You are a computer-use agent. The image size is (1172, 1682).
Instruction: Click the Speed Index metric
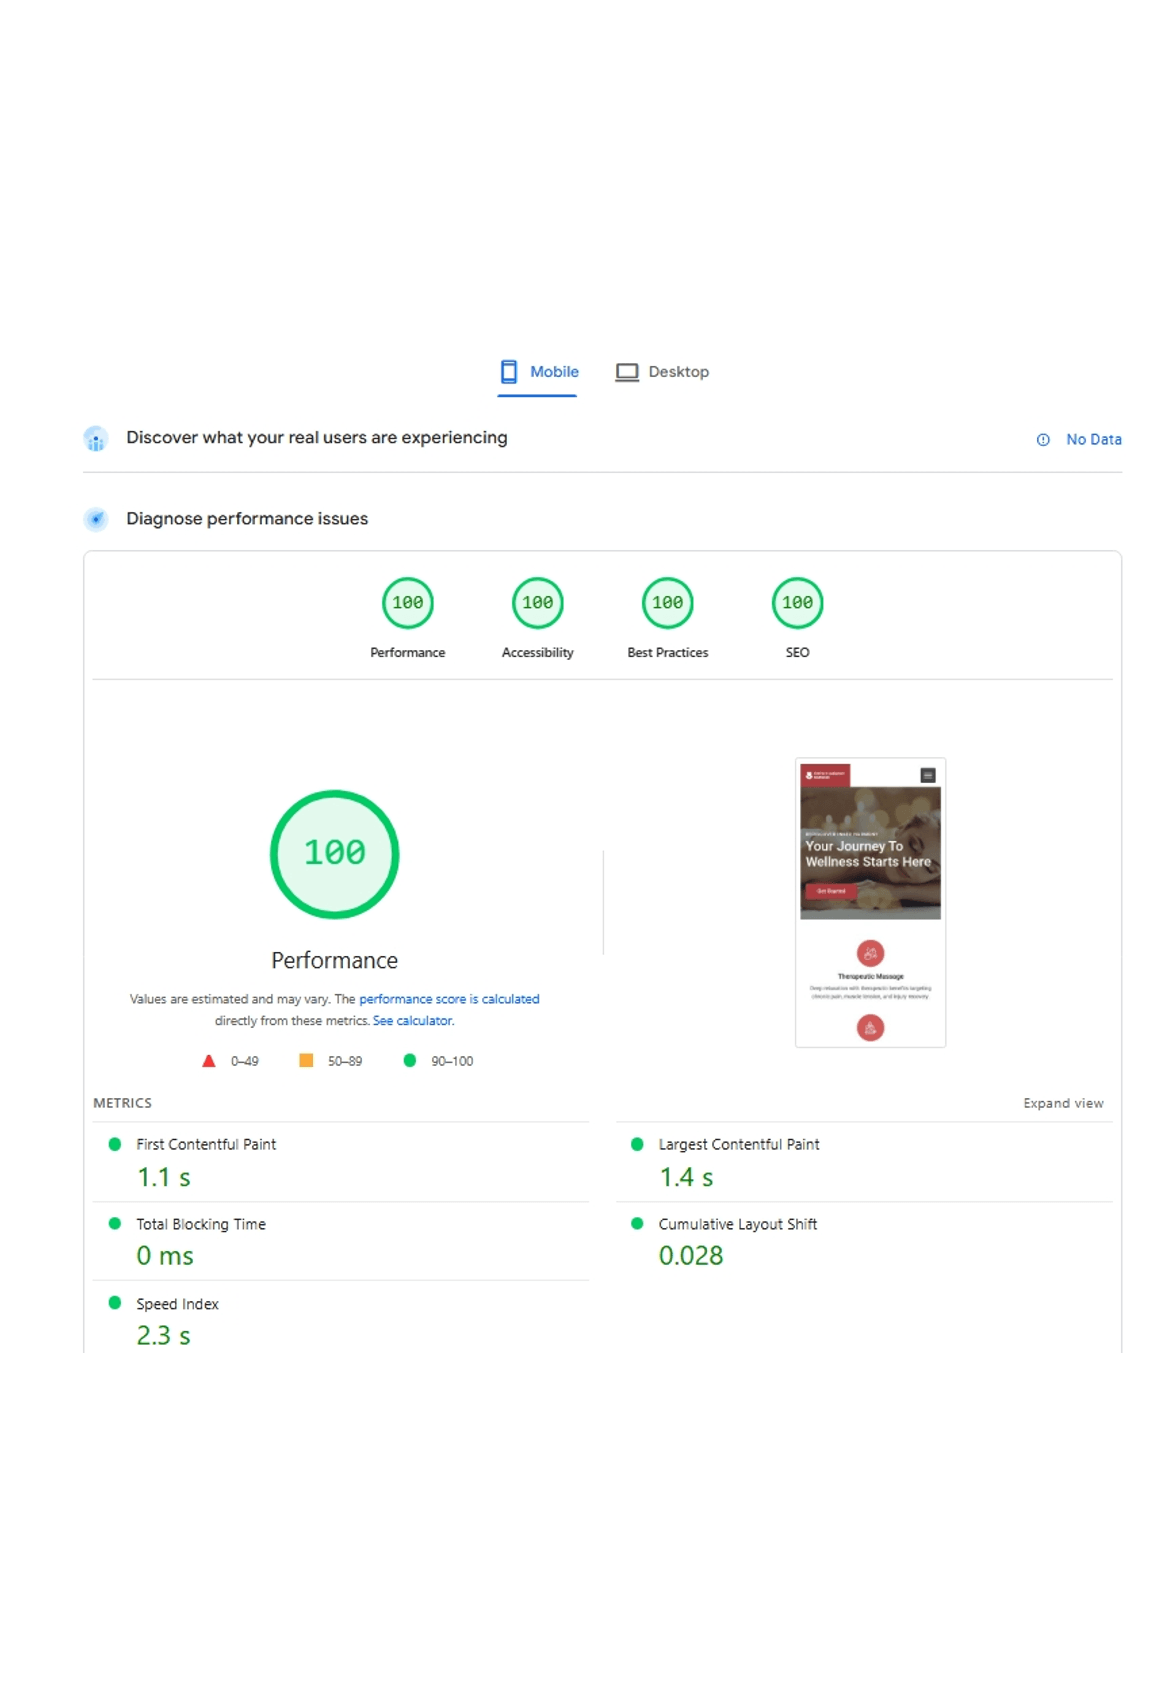[177, 1305]
